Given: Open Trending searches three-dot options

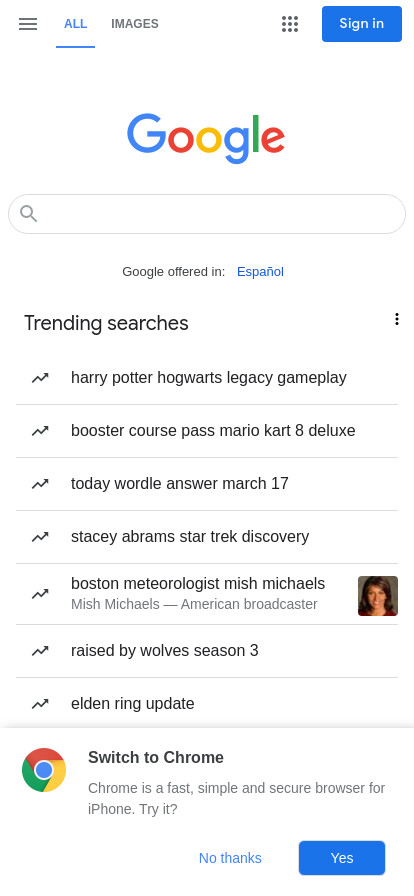Looking at the screenshot, I should [x=397, y=319].
